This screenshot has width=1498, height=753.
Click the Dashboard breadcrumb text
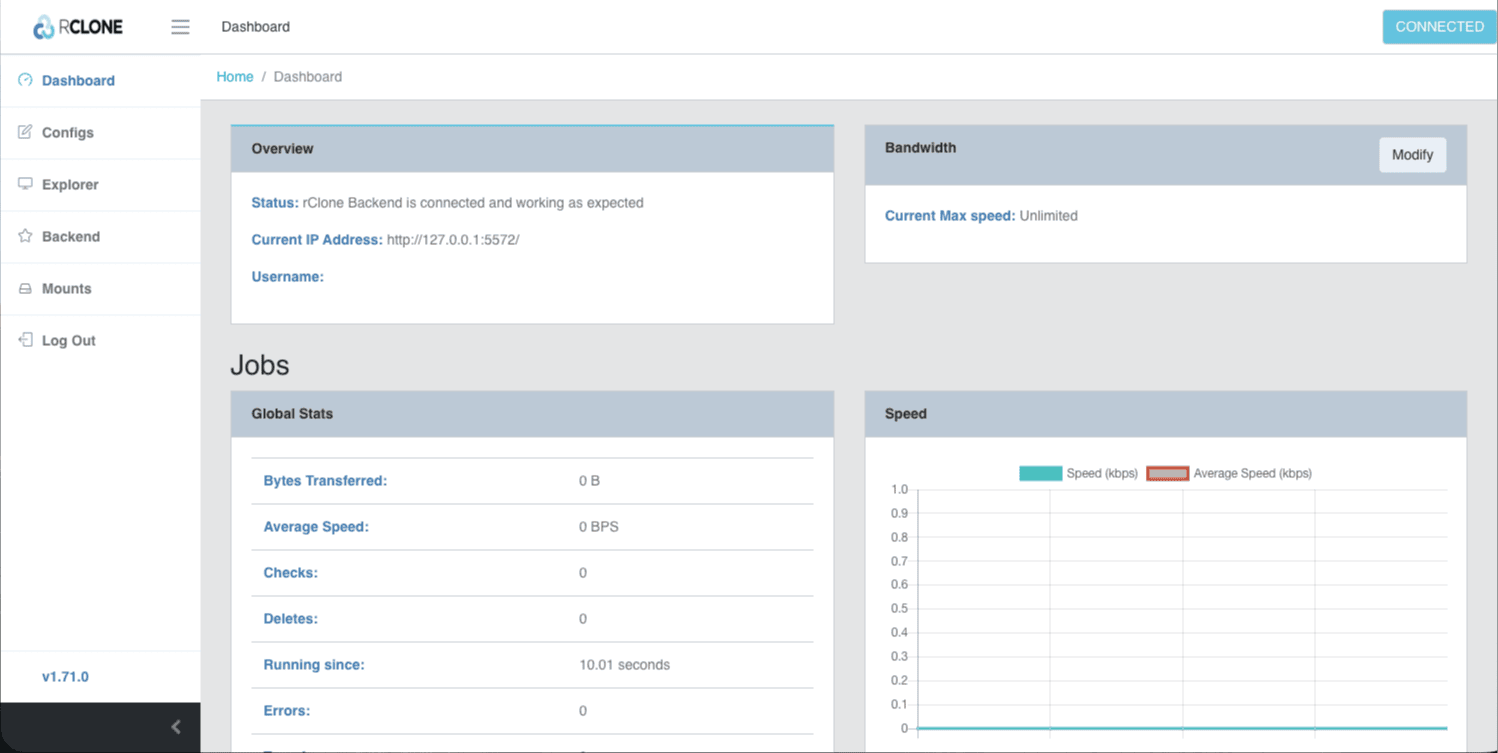click(308, 77)
